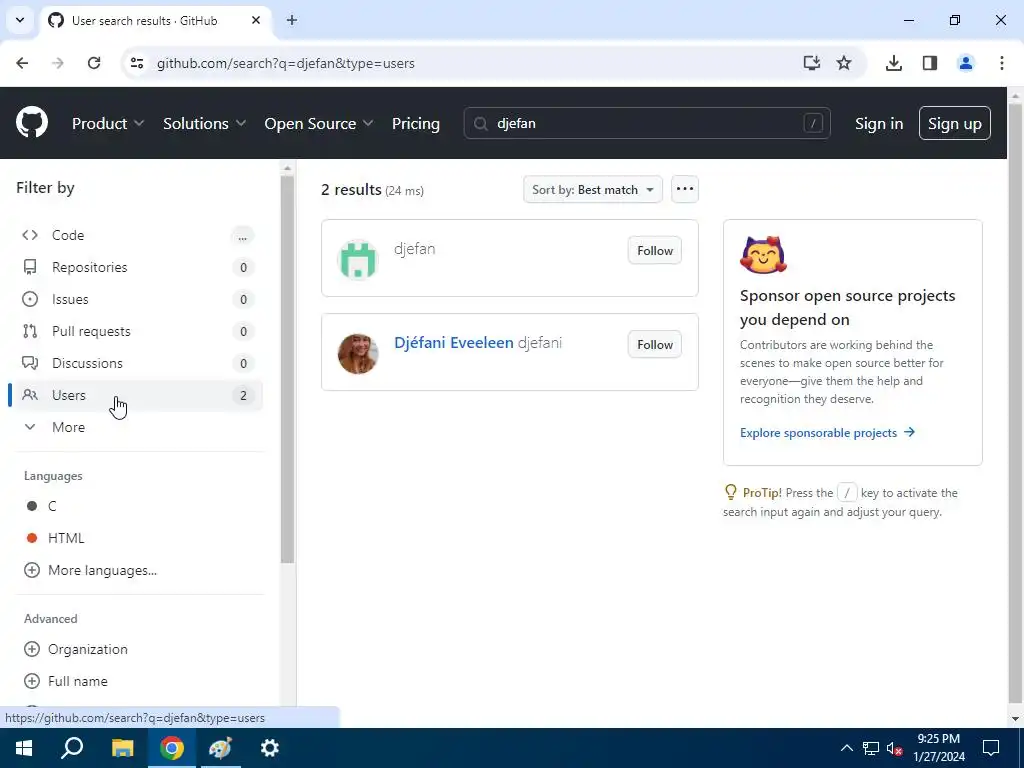Viewport: 1024px width, 768px height.
Task: Click the add Full name filter plus icon
Action: 31,681
